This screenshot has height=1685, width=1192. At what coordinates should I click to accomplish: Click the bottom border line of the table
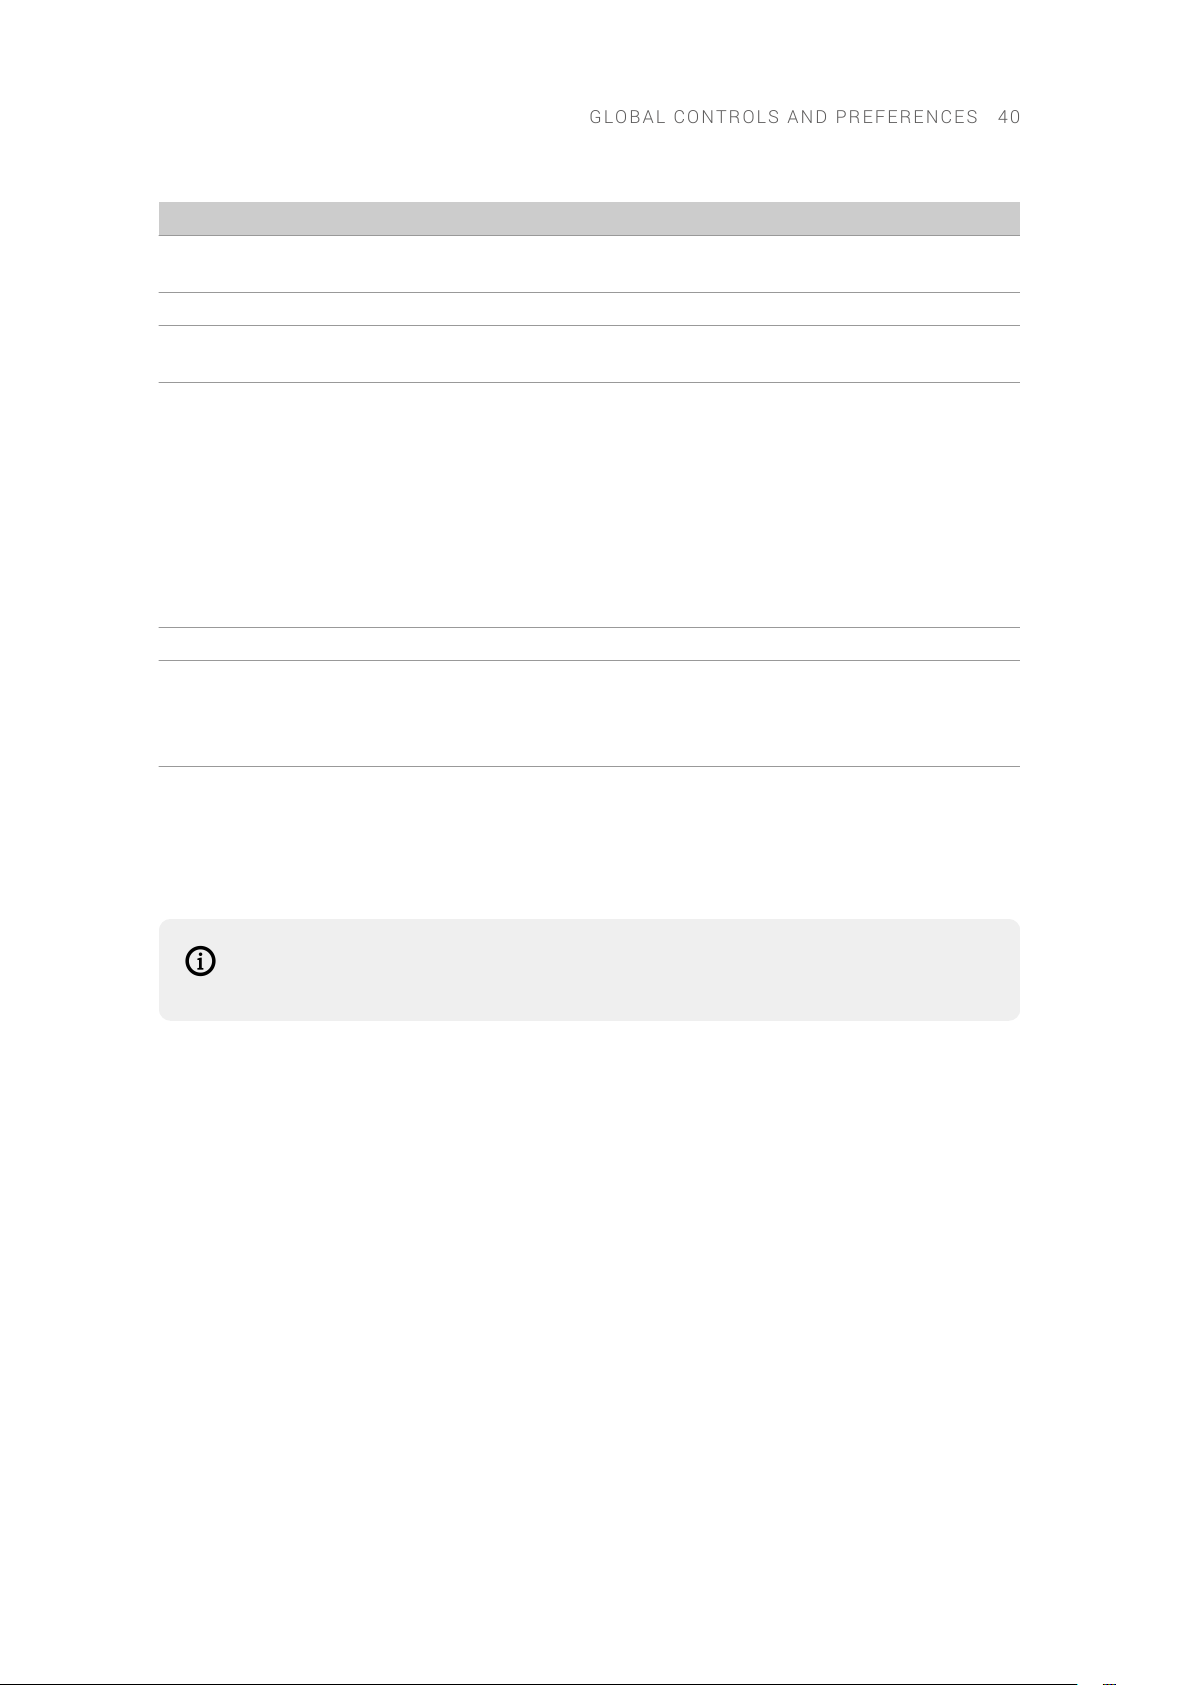point(589,767)
